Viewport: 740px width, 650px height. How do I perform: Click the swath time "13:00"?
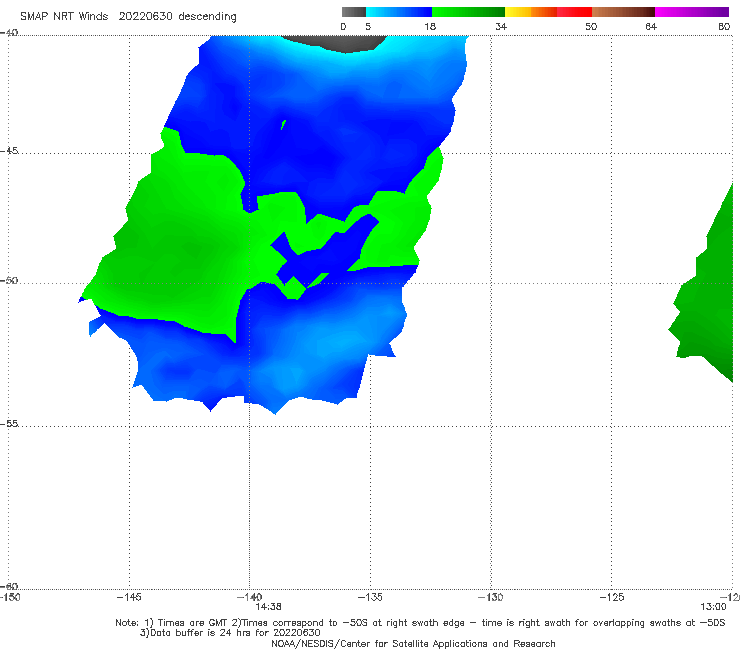713,607
